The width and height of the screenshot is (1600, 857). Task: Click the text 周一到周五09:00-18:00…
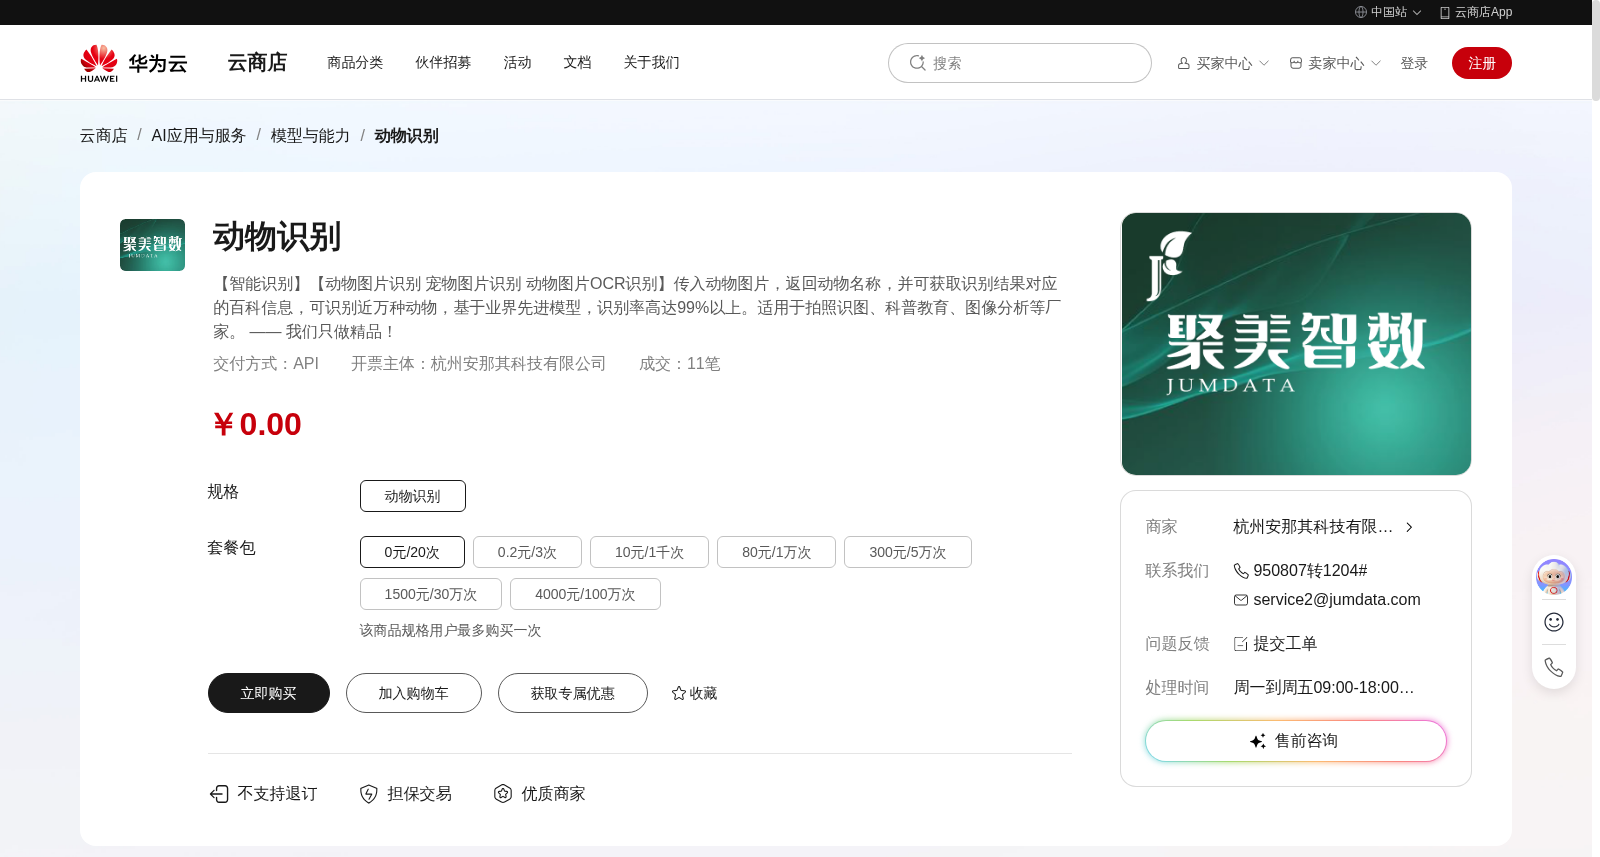click(x=1324, y=688)
